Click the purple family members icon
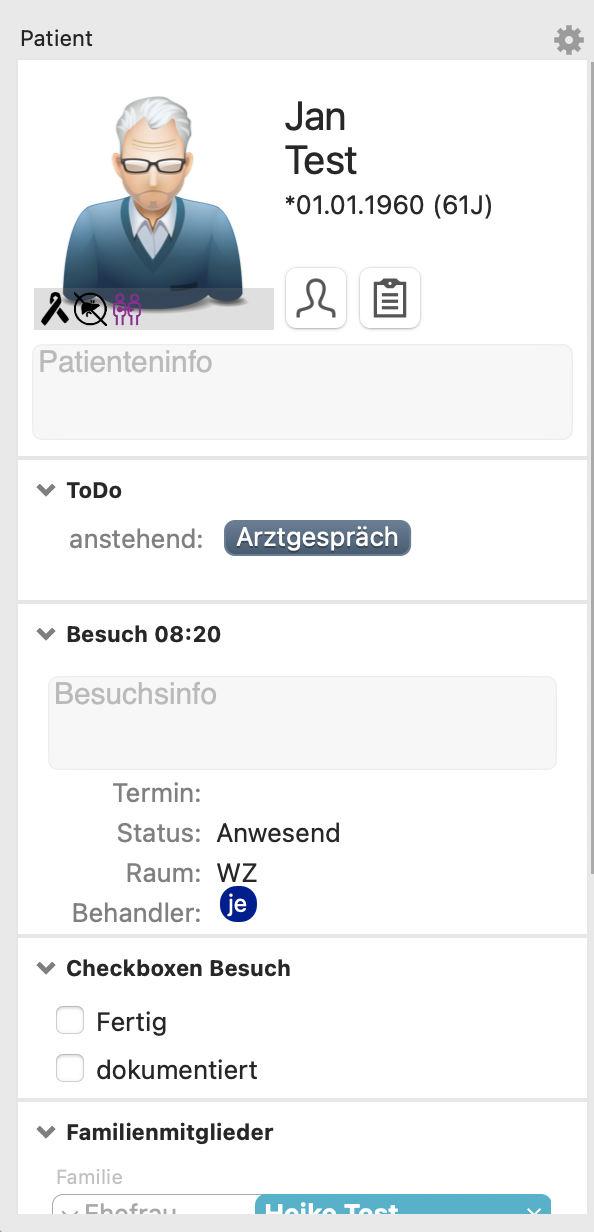 click(127, 309)
